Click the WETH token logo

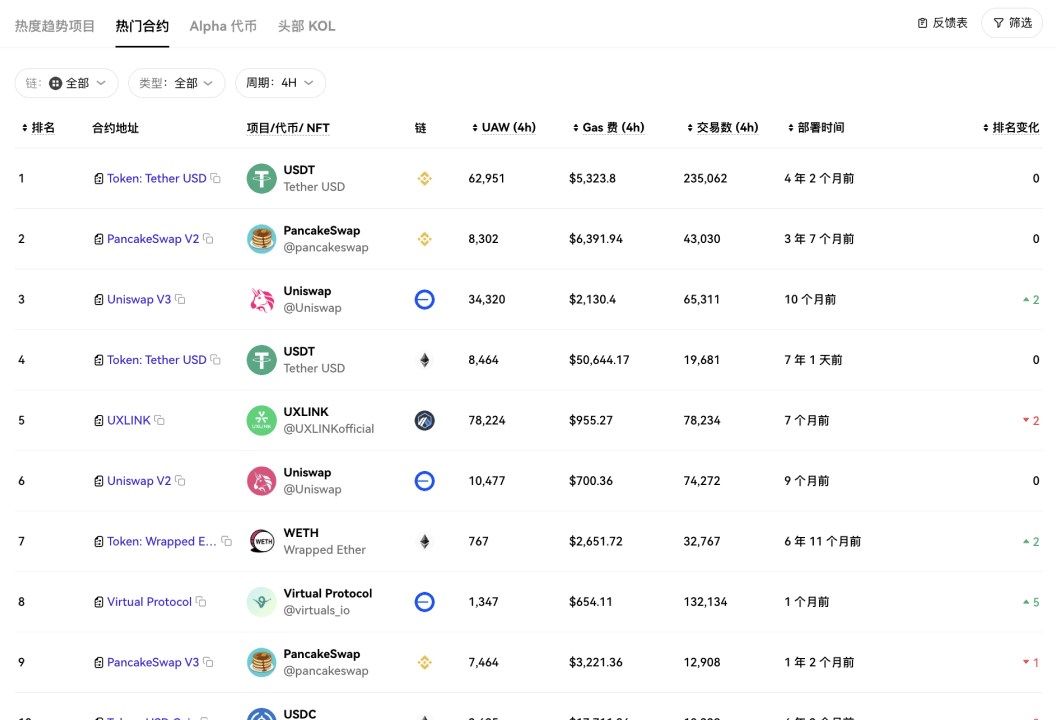(x=261, y=542)
